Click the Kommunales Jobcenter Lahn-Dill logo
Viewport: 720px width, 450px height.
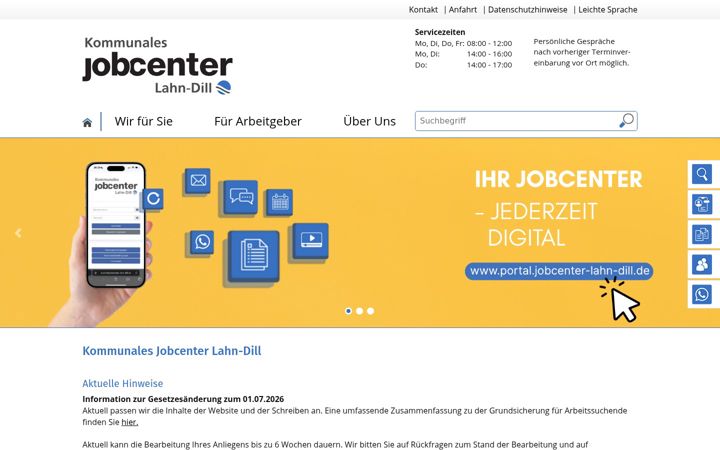pyautogui.click(x=158, y=66)
